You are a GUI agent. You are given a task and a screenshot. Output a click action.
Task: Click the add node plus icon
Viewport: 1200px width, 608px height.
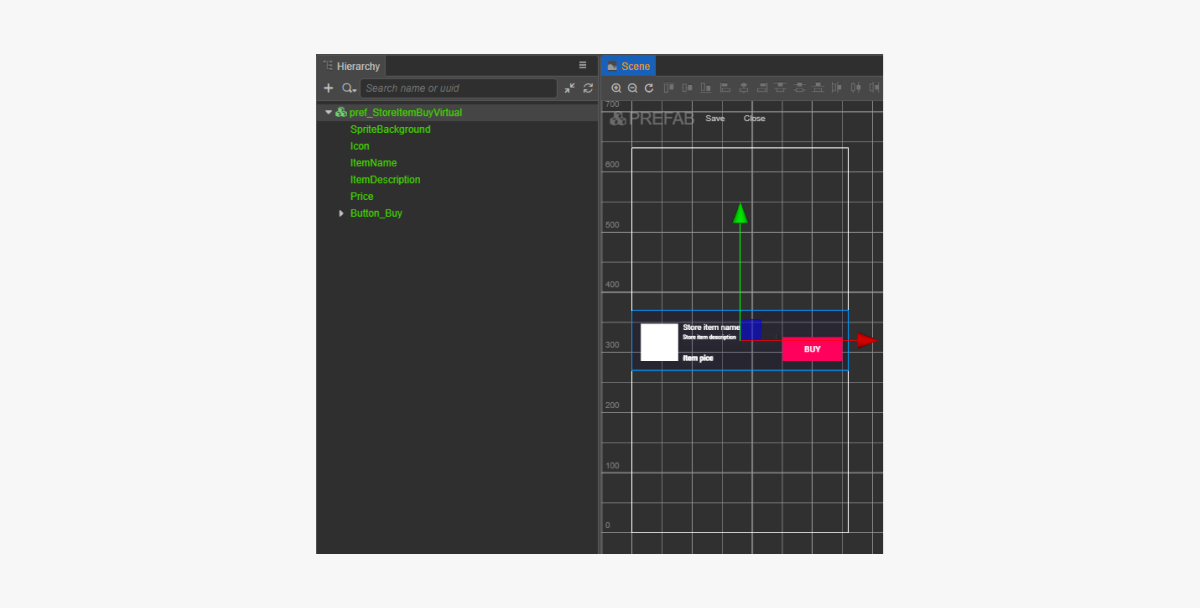pyautogui.click(x=328, y=88)
